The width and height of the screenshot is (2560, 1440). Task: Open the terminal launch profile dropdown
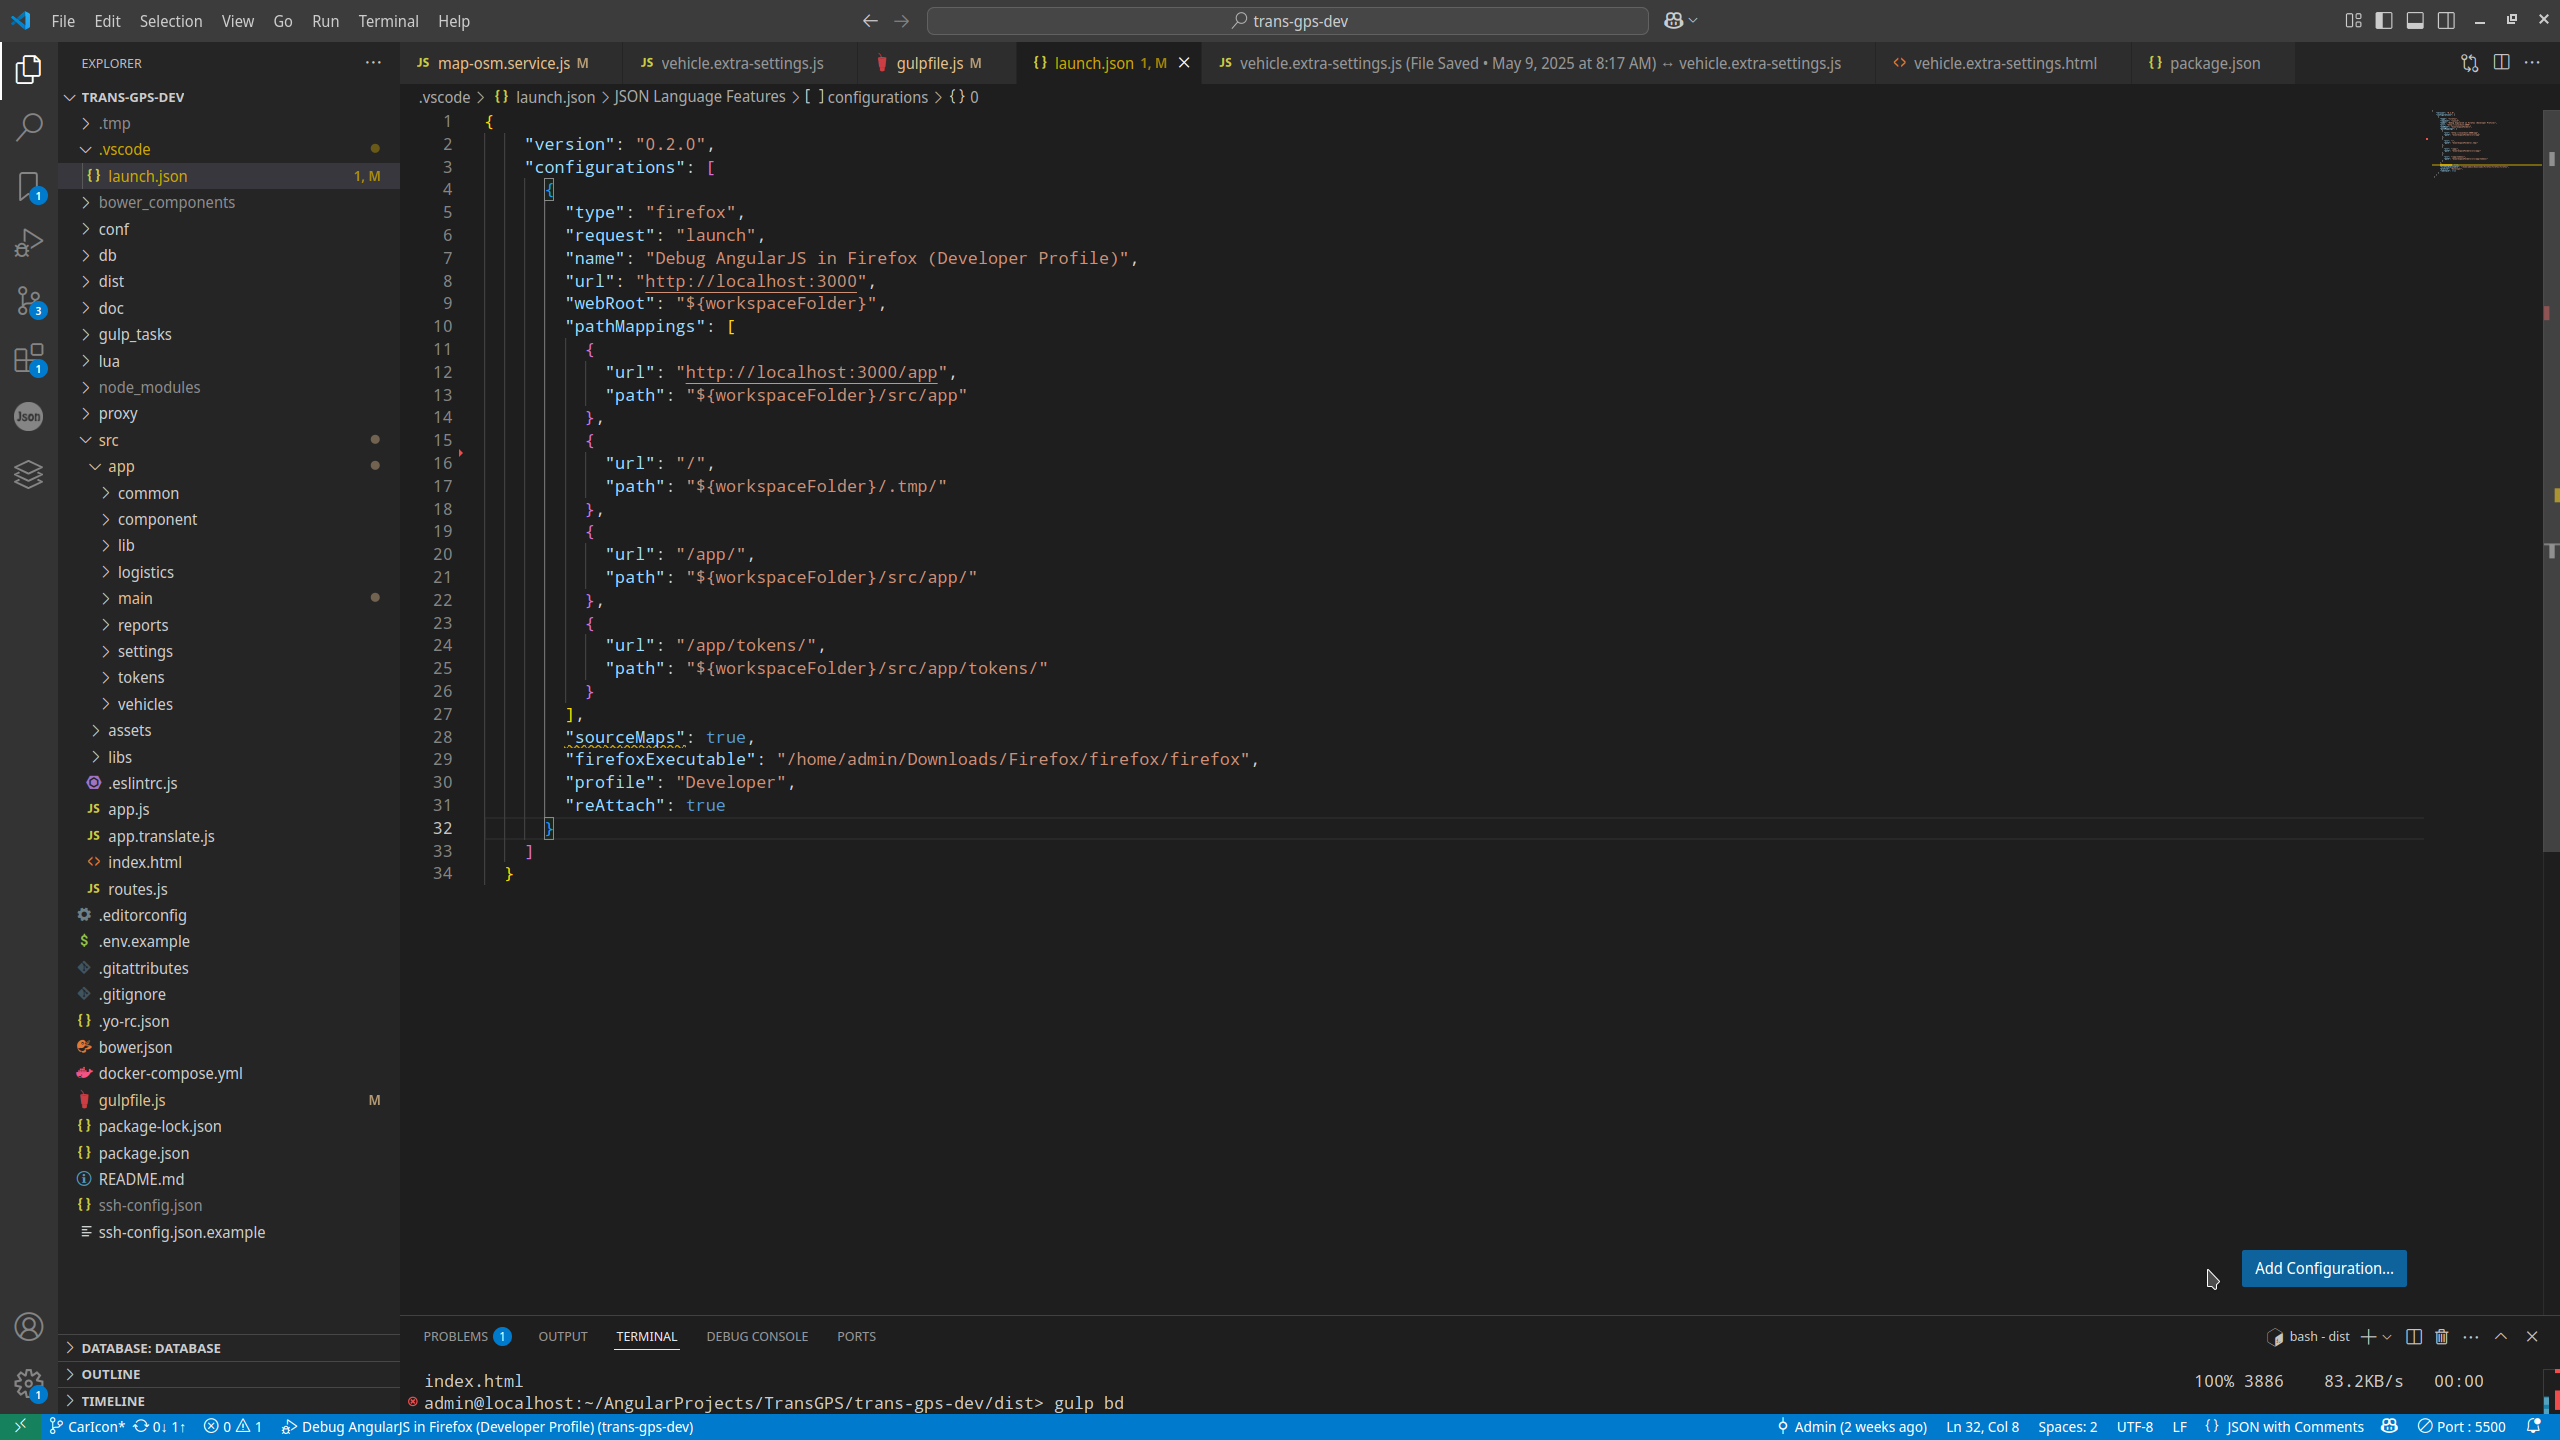[2386, 1336]
